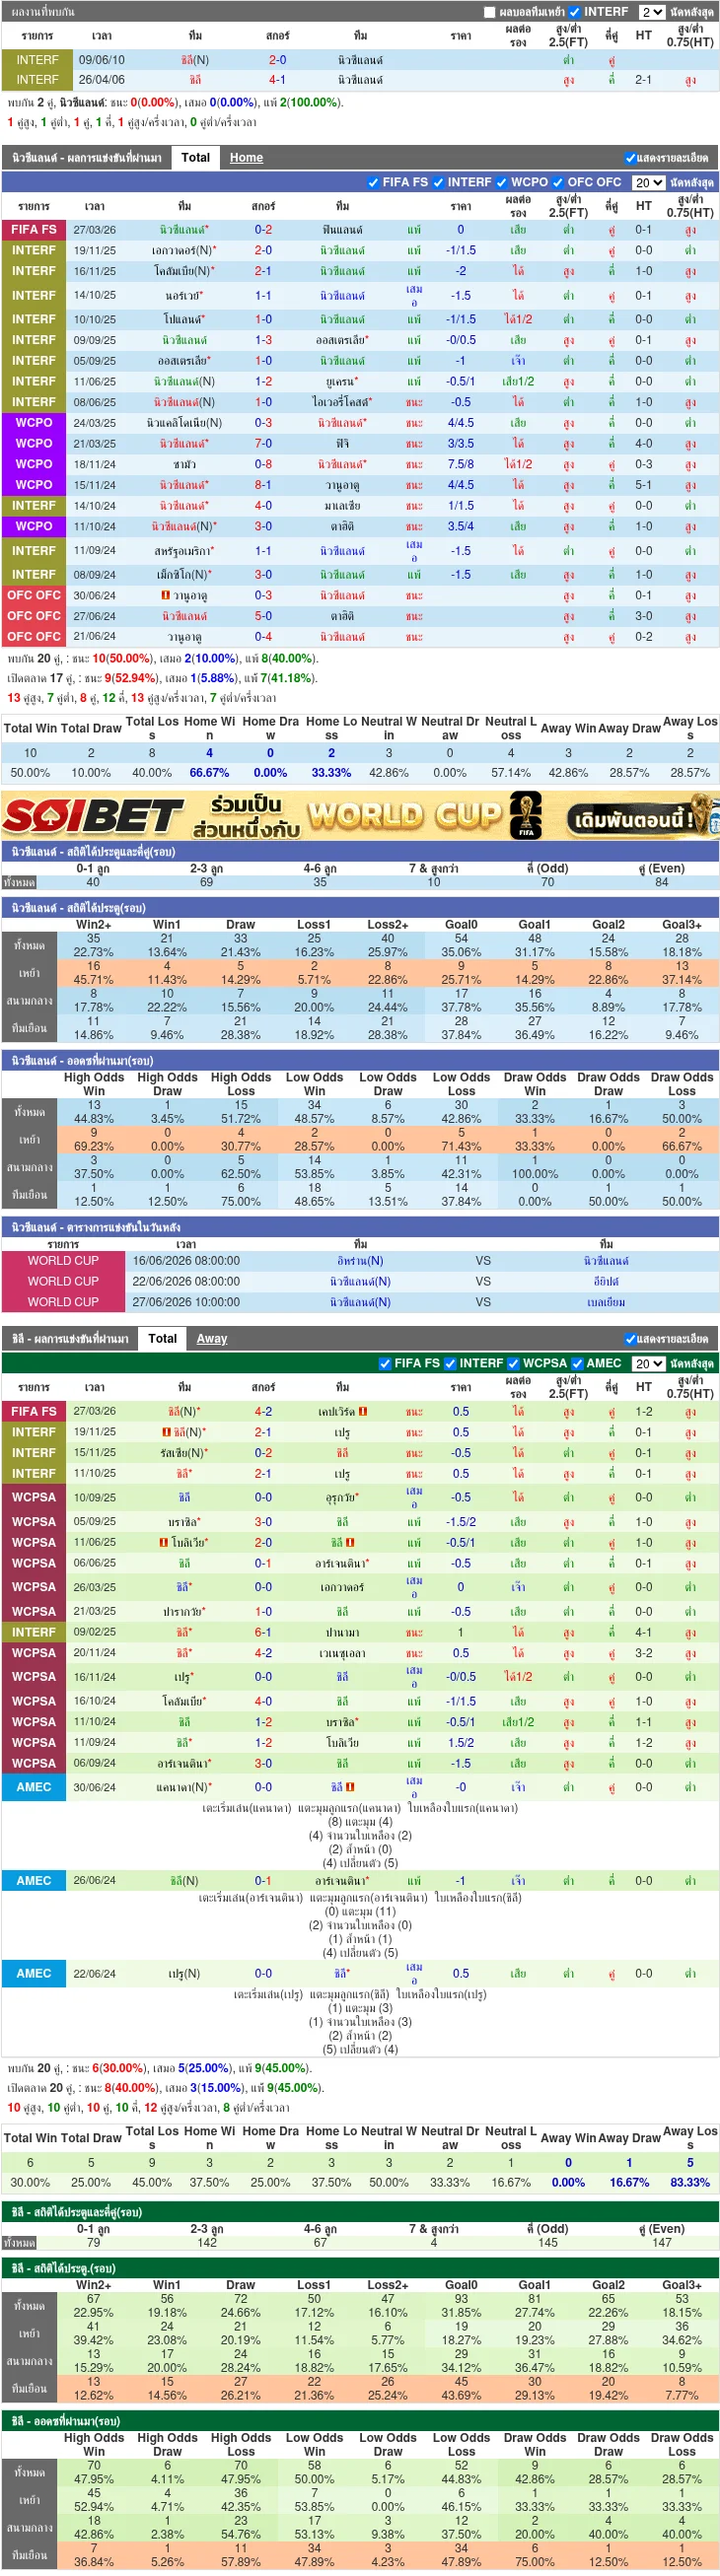The height and width of the screenshot is (2576, 720).
Task: Uncheck the OFC OFC filter checkbox
Action: 558,182
